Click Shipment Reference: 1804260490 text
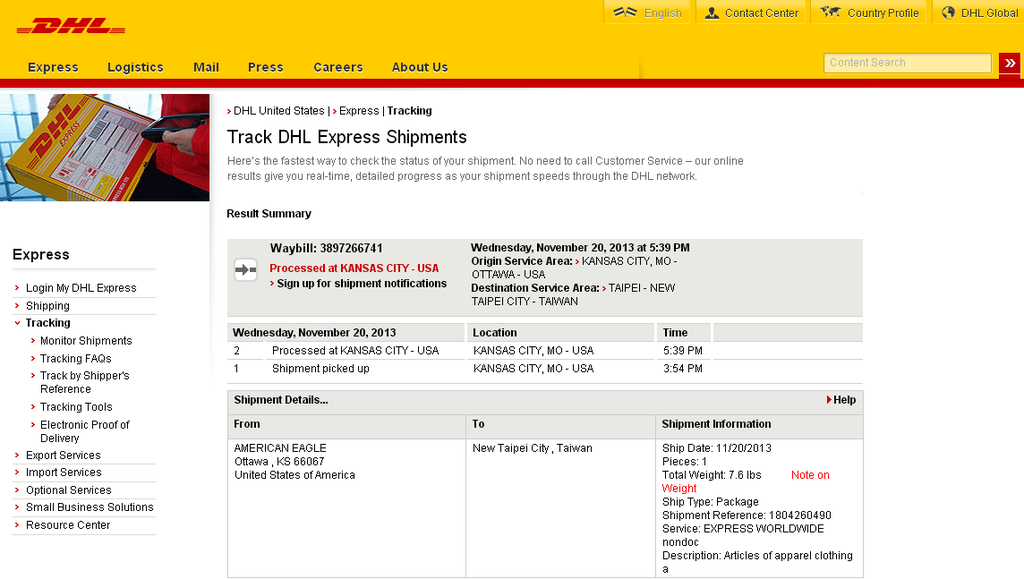Viewport: 1024px width, 579px height. pyautogui.click(x=746, y=516)
